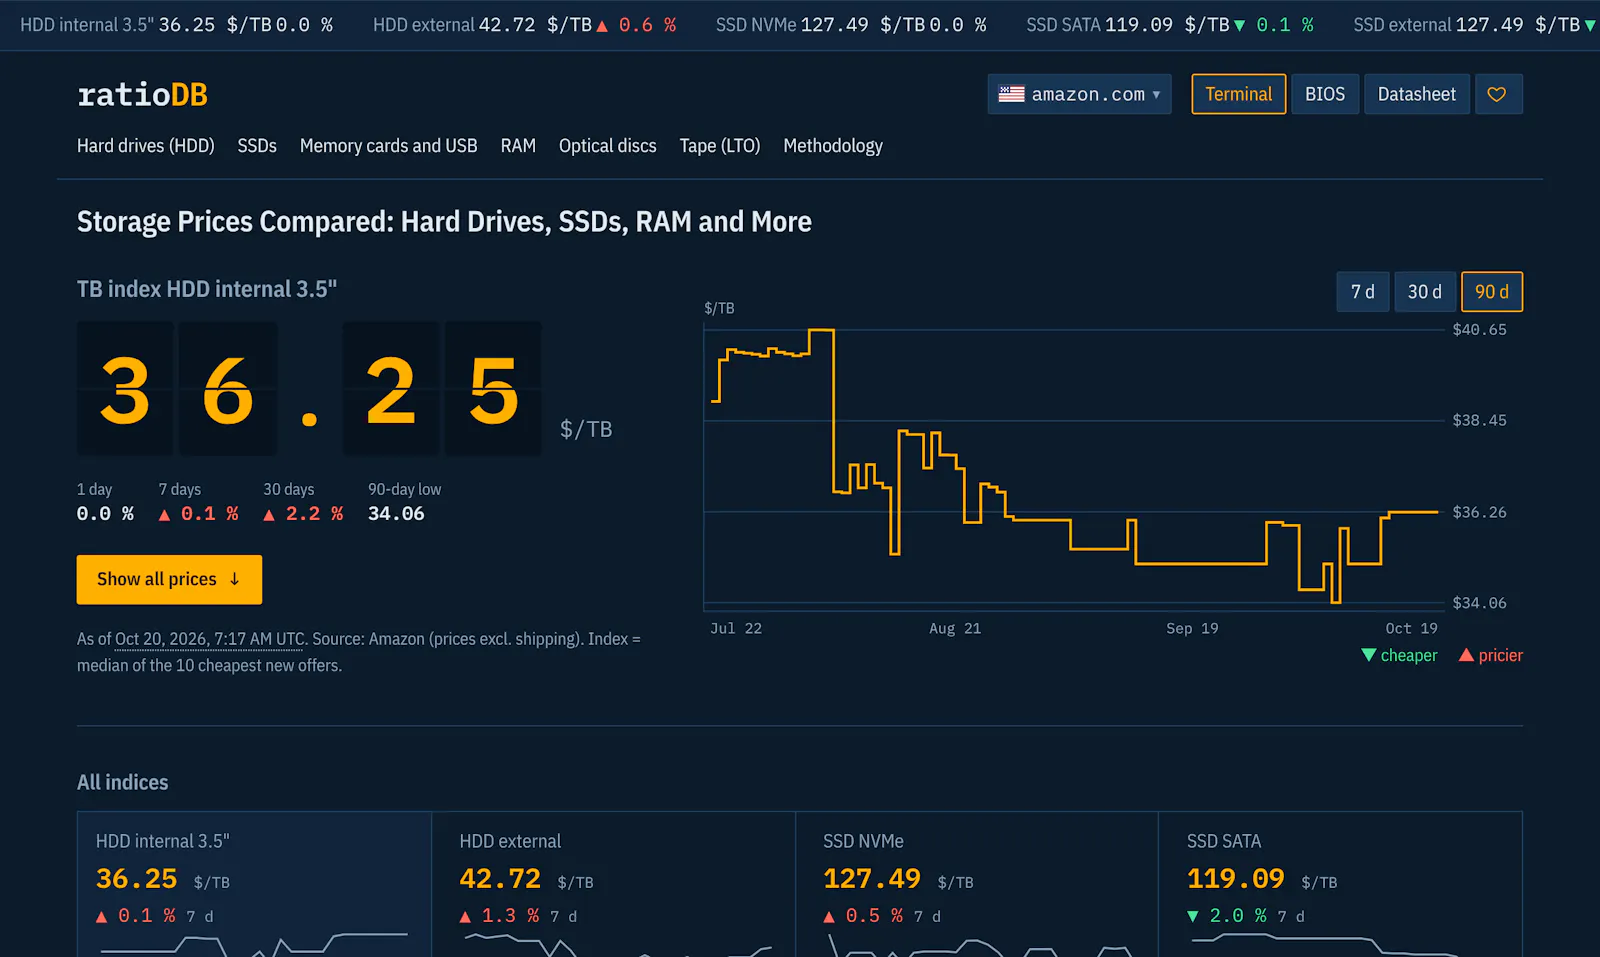Switch to the BIOS theme
This screenshot has width=1600, height=957.
coord(1324,94)
